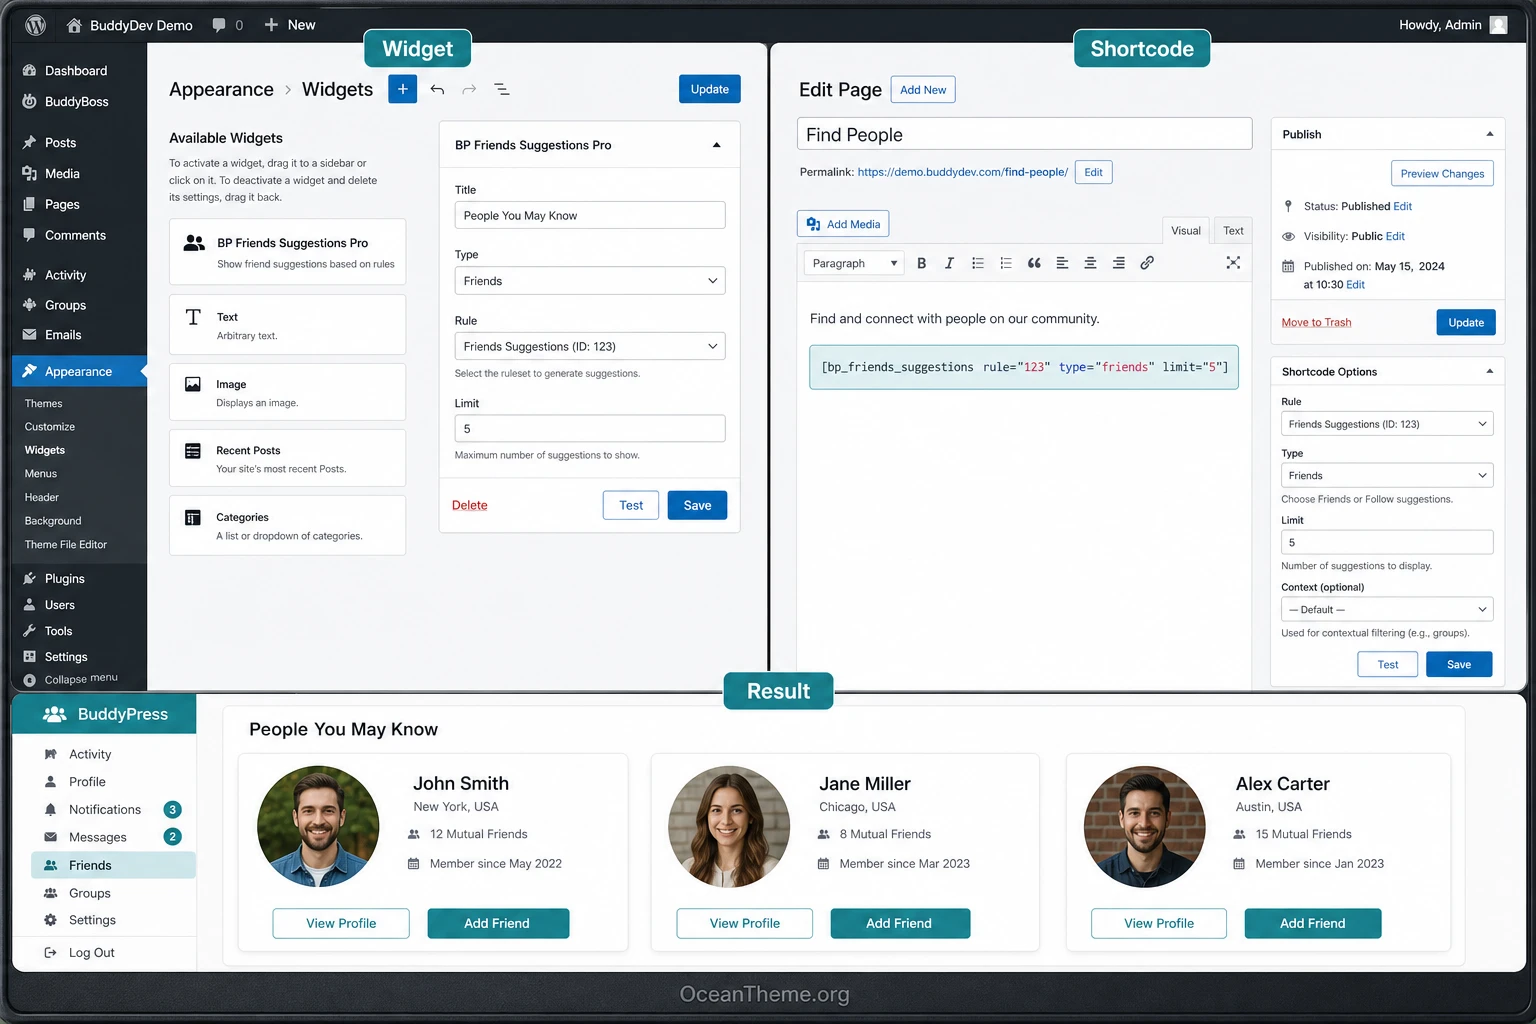Screen dimensions: 1536x1024
Task: Click the WordPress logo in admin bar
Action: pyautogui.click(x=36, y=25)
